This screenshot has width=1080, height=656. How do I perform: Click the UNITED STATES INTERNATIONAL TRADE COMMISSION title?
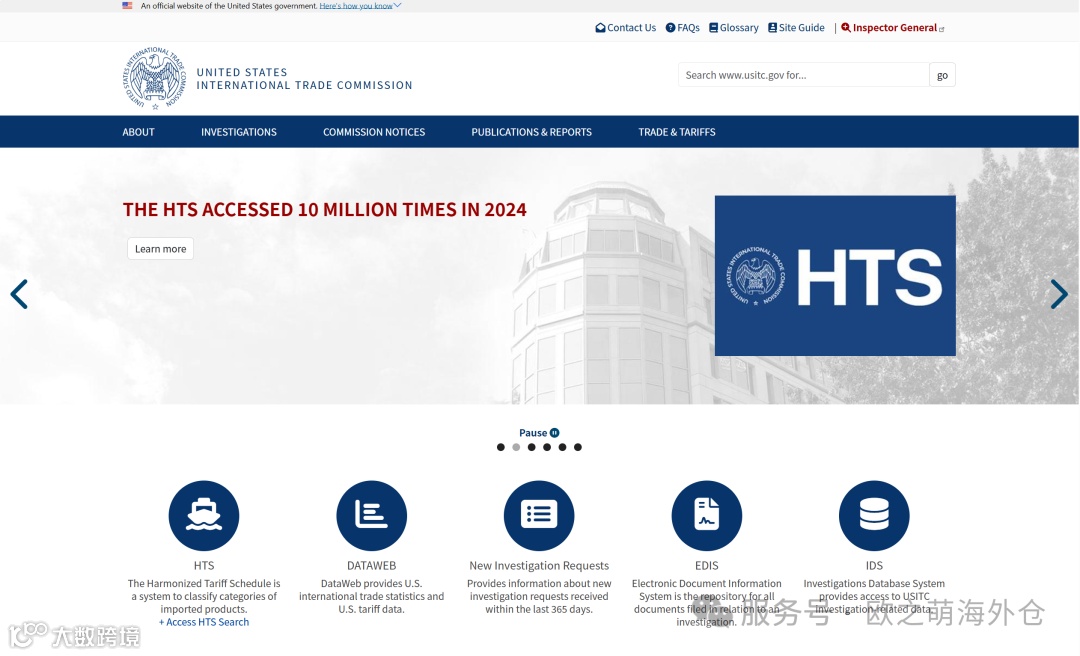304,79
